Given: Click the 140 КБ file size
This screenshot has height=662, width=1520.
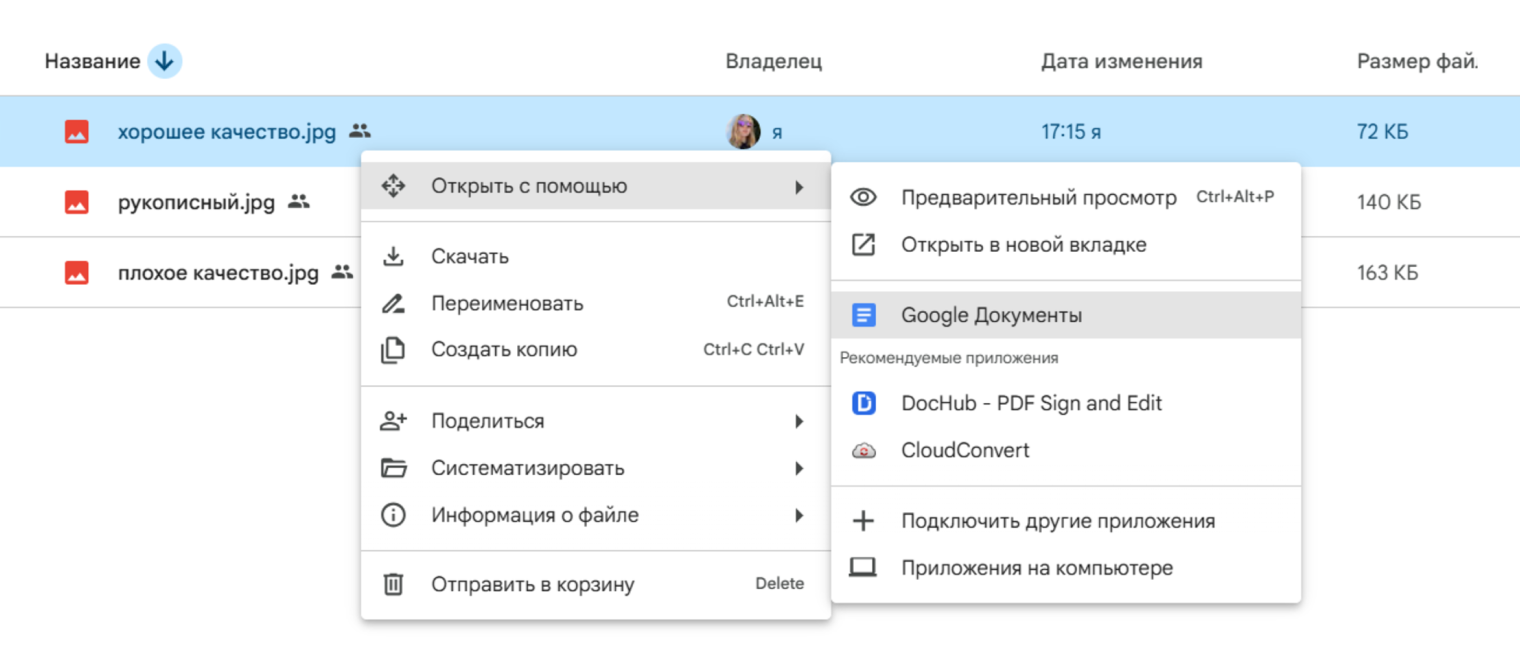Looking at the screenshot, I should 1389,202.
